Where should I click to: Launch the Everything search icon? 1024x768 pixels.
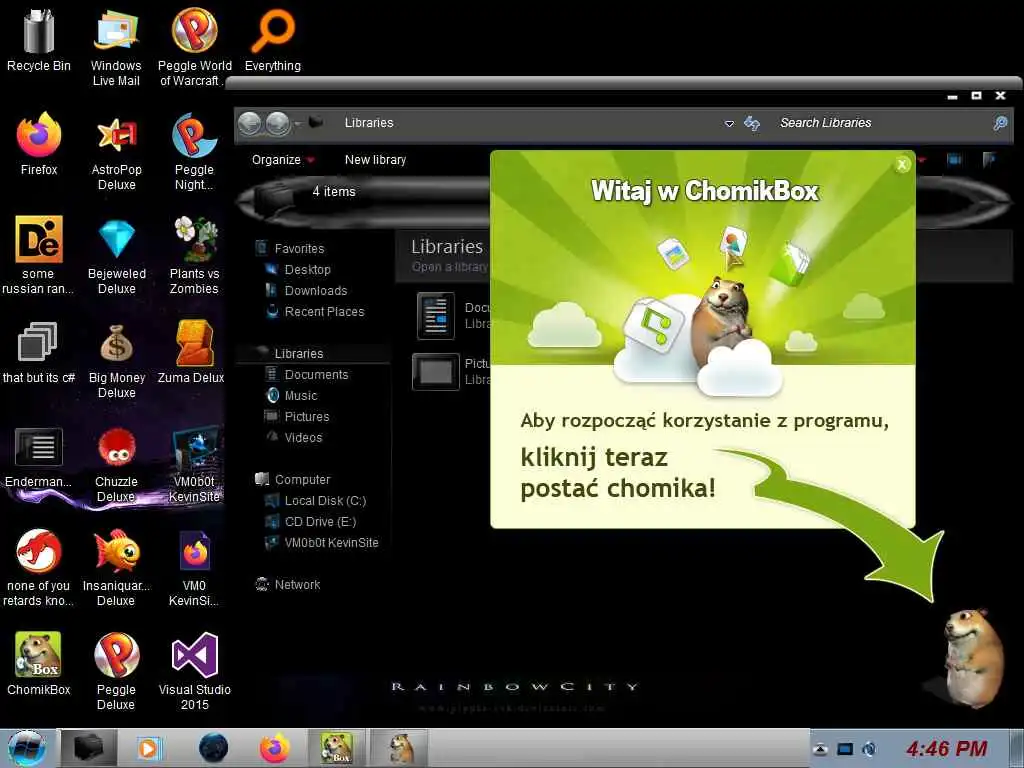click(x=273, y=39)
